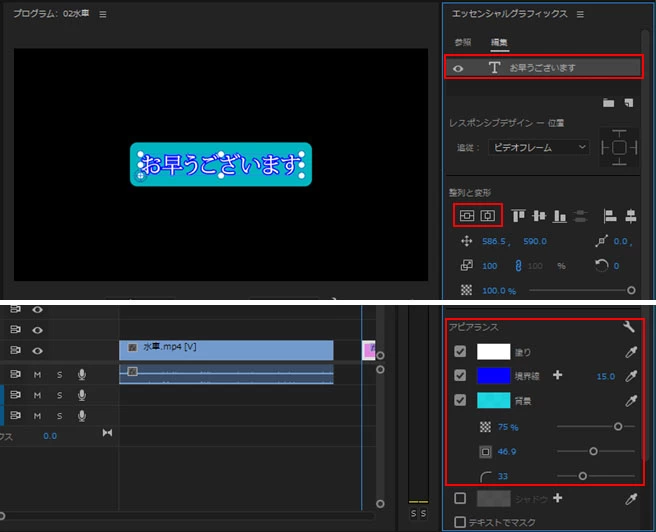Pick stroke color with eyedropper
The width and height of the screenshot is (656, 532).
coord(631,376)
